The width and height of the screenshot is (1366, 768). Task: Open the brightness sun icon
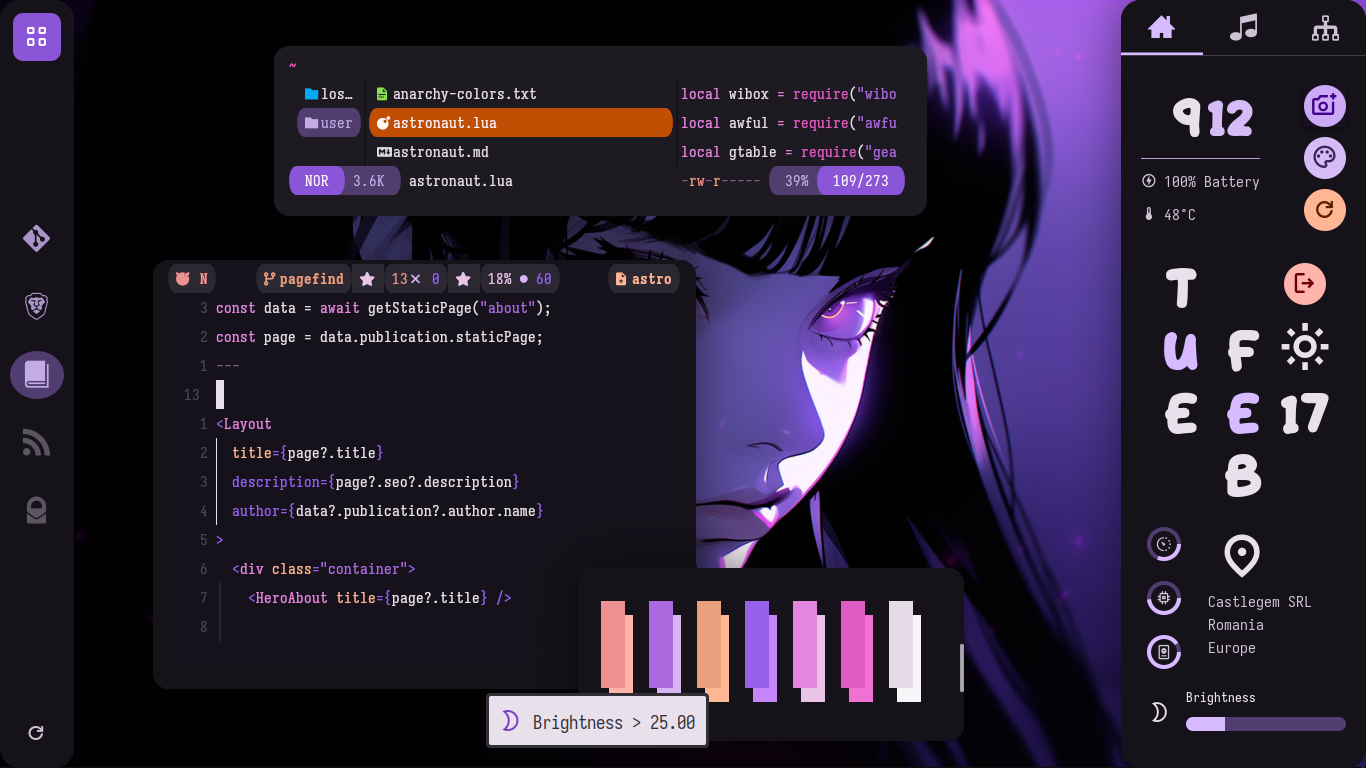coord(1304,348)
